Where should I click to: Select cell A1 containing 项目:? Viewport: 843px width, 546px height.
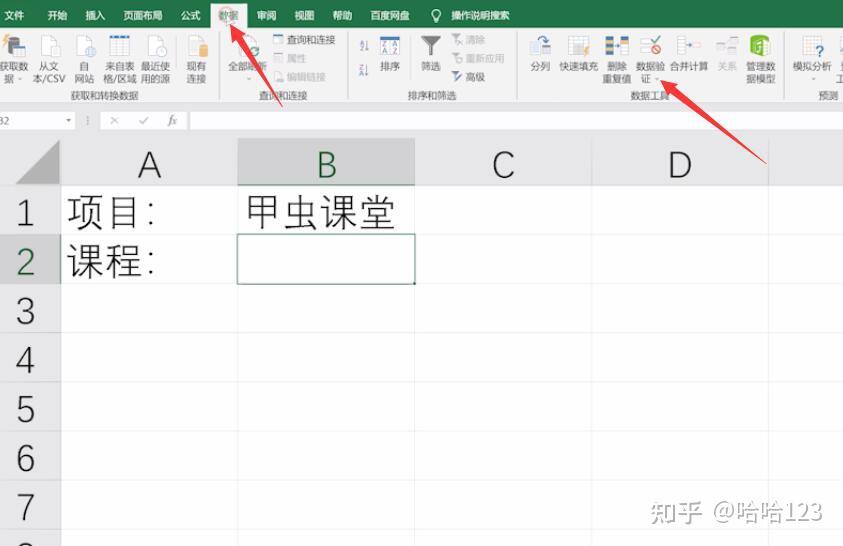click(x=149, y=211)
